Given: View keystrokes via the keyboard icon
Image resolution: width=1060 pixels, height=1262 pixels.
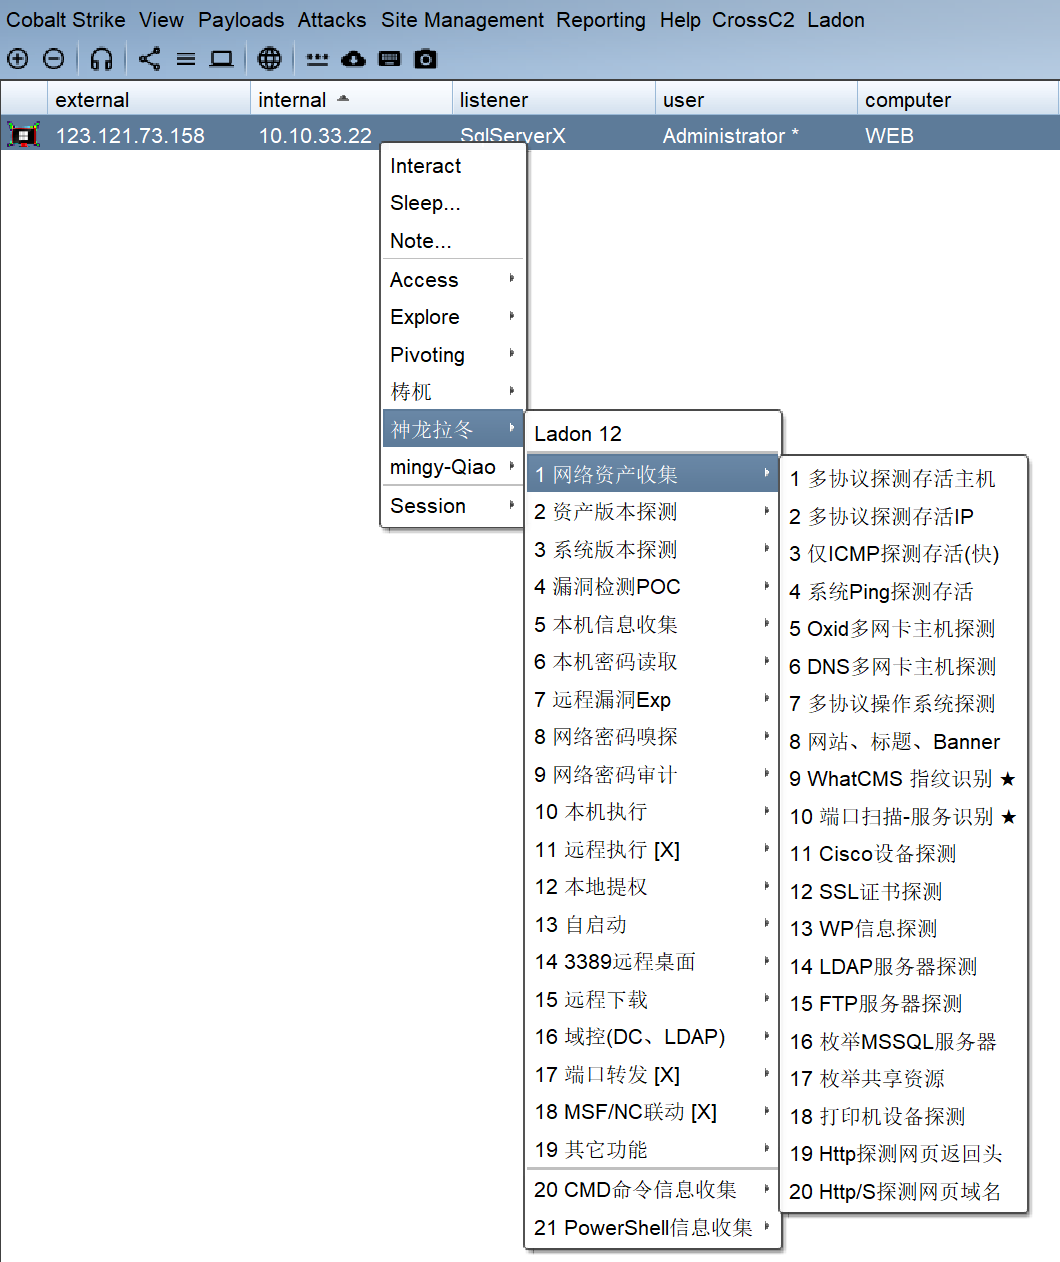Looking at the screenshot, I should point(390,59).
